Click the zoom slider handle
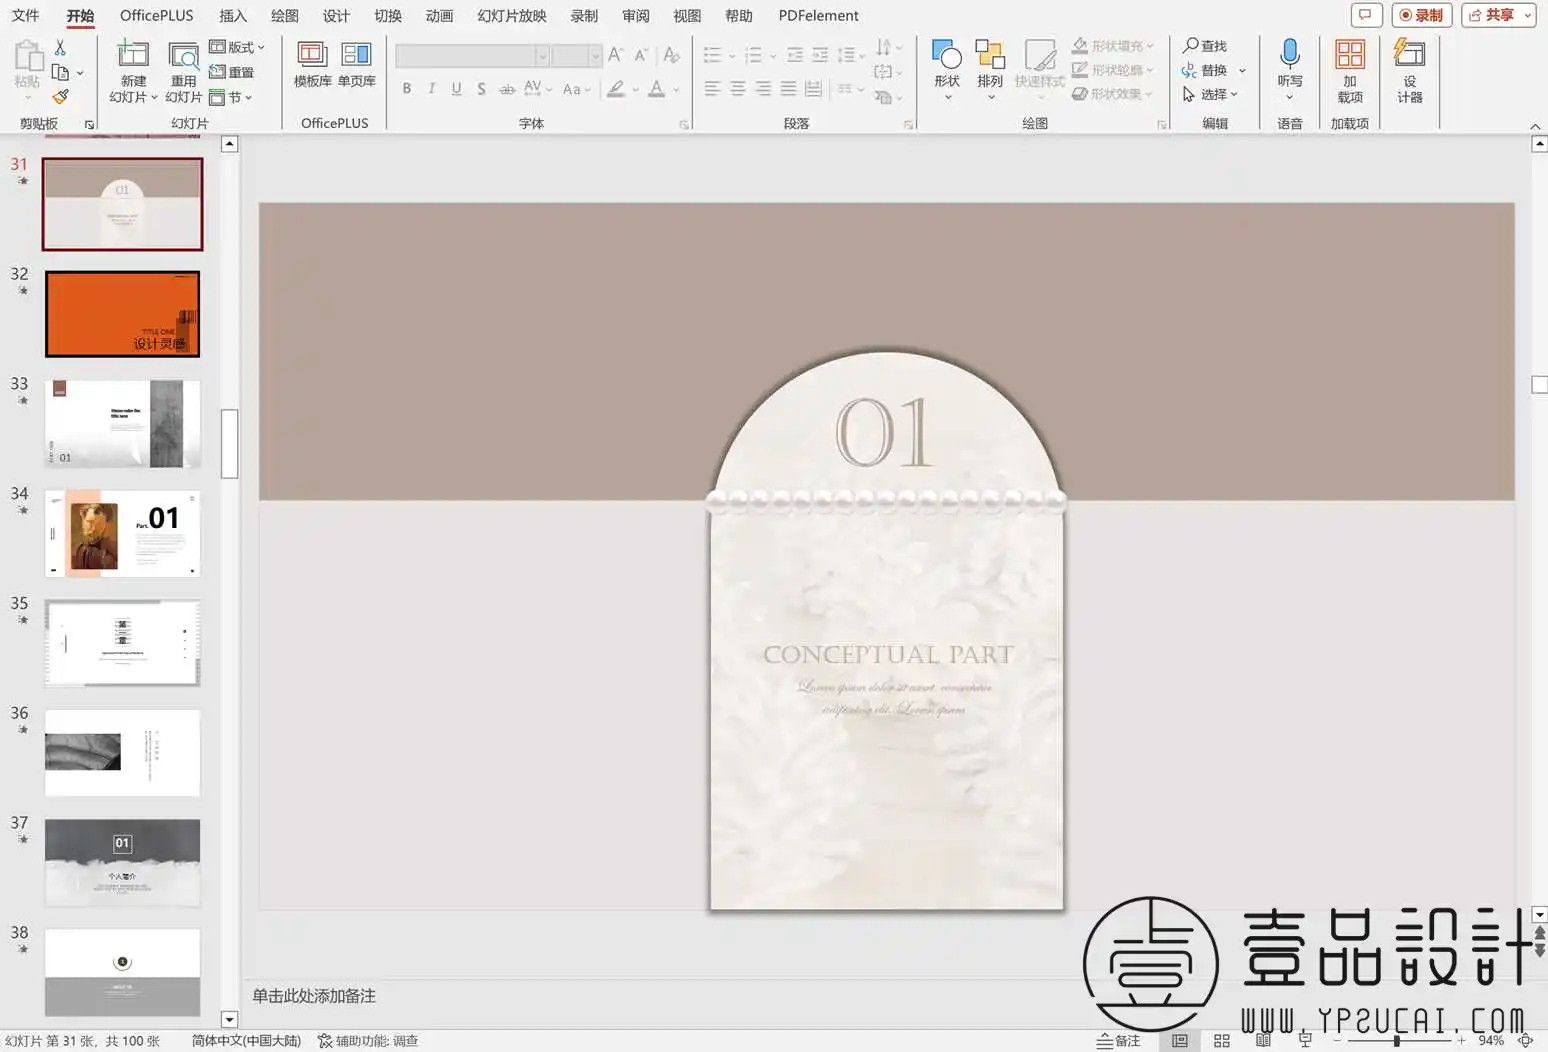This screenshot has height=1052, width=1548. (1396, 1041)
